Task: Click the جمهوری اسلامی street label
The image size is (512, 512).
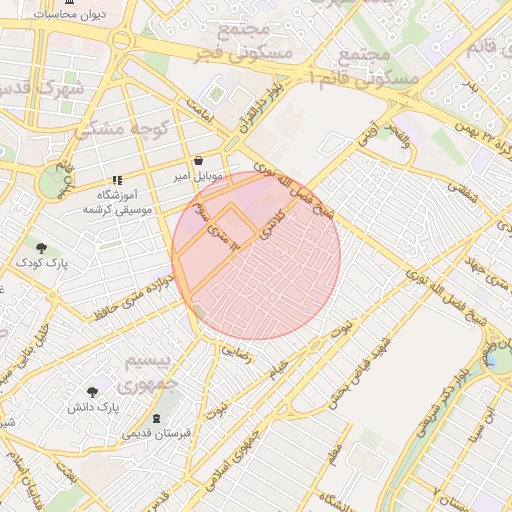Action: pyautogui.click(x=232, y=461)
